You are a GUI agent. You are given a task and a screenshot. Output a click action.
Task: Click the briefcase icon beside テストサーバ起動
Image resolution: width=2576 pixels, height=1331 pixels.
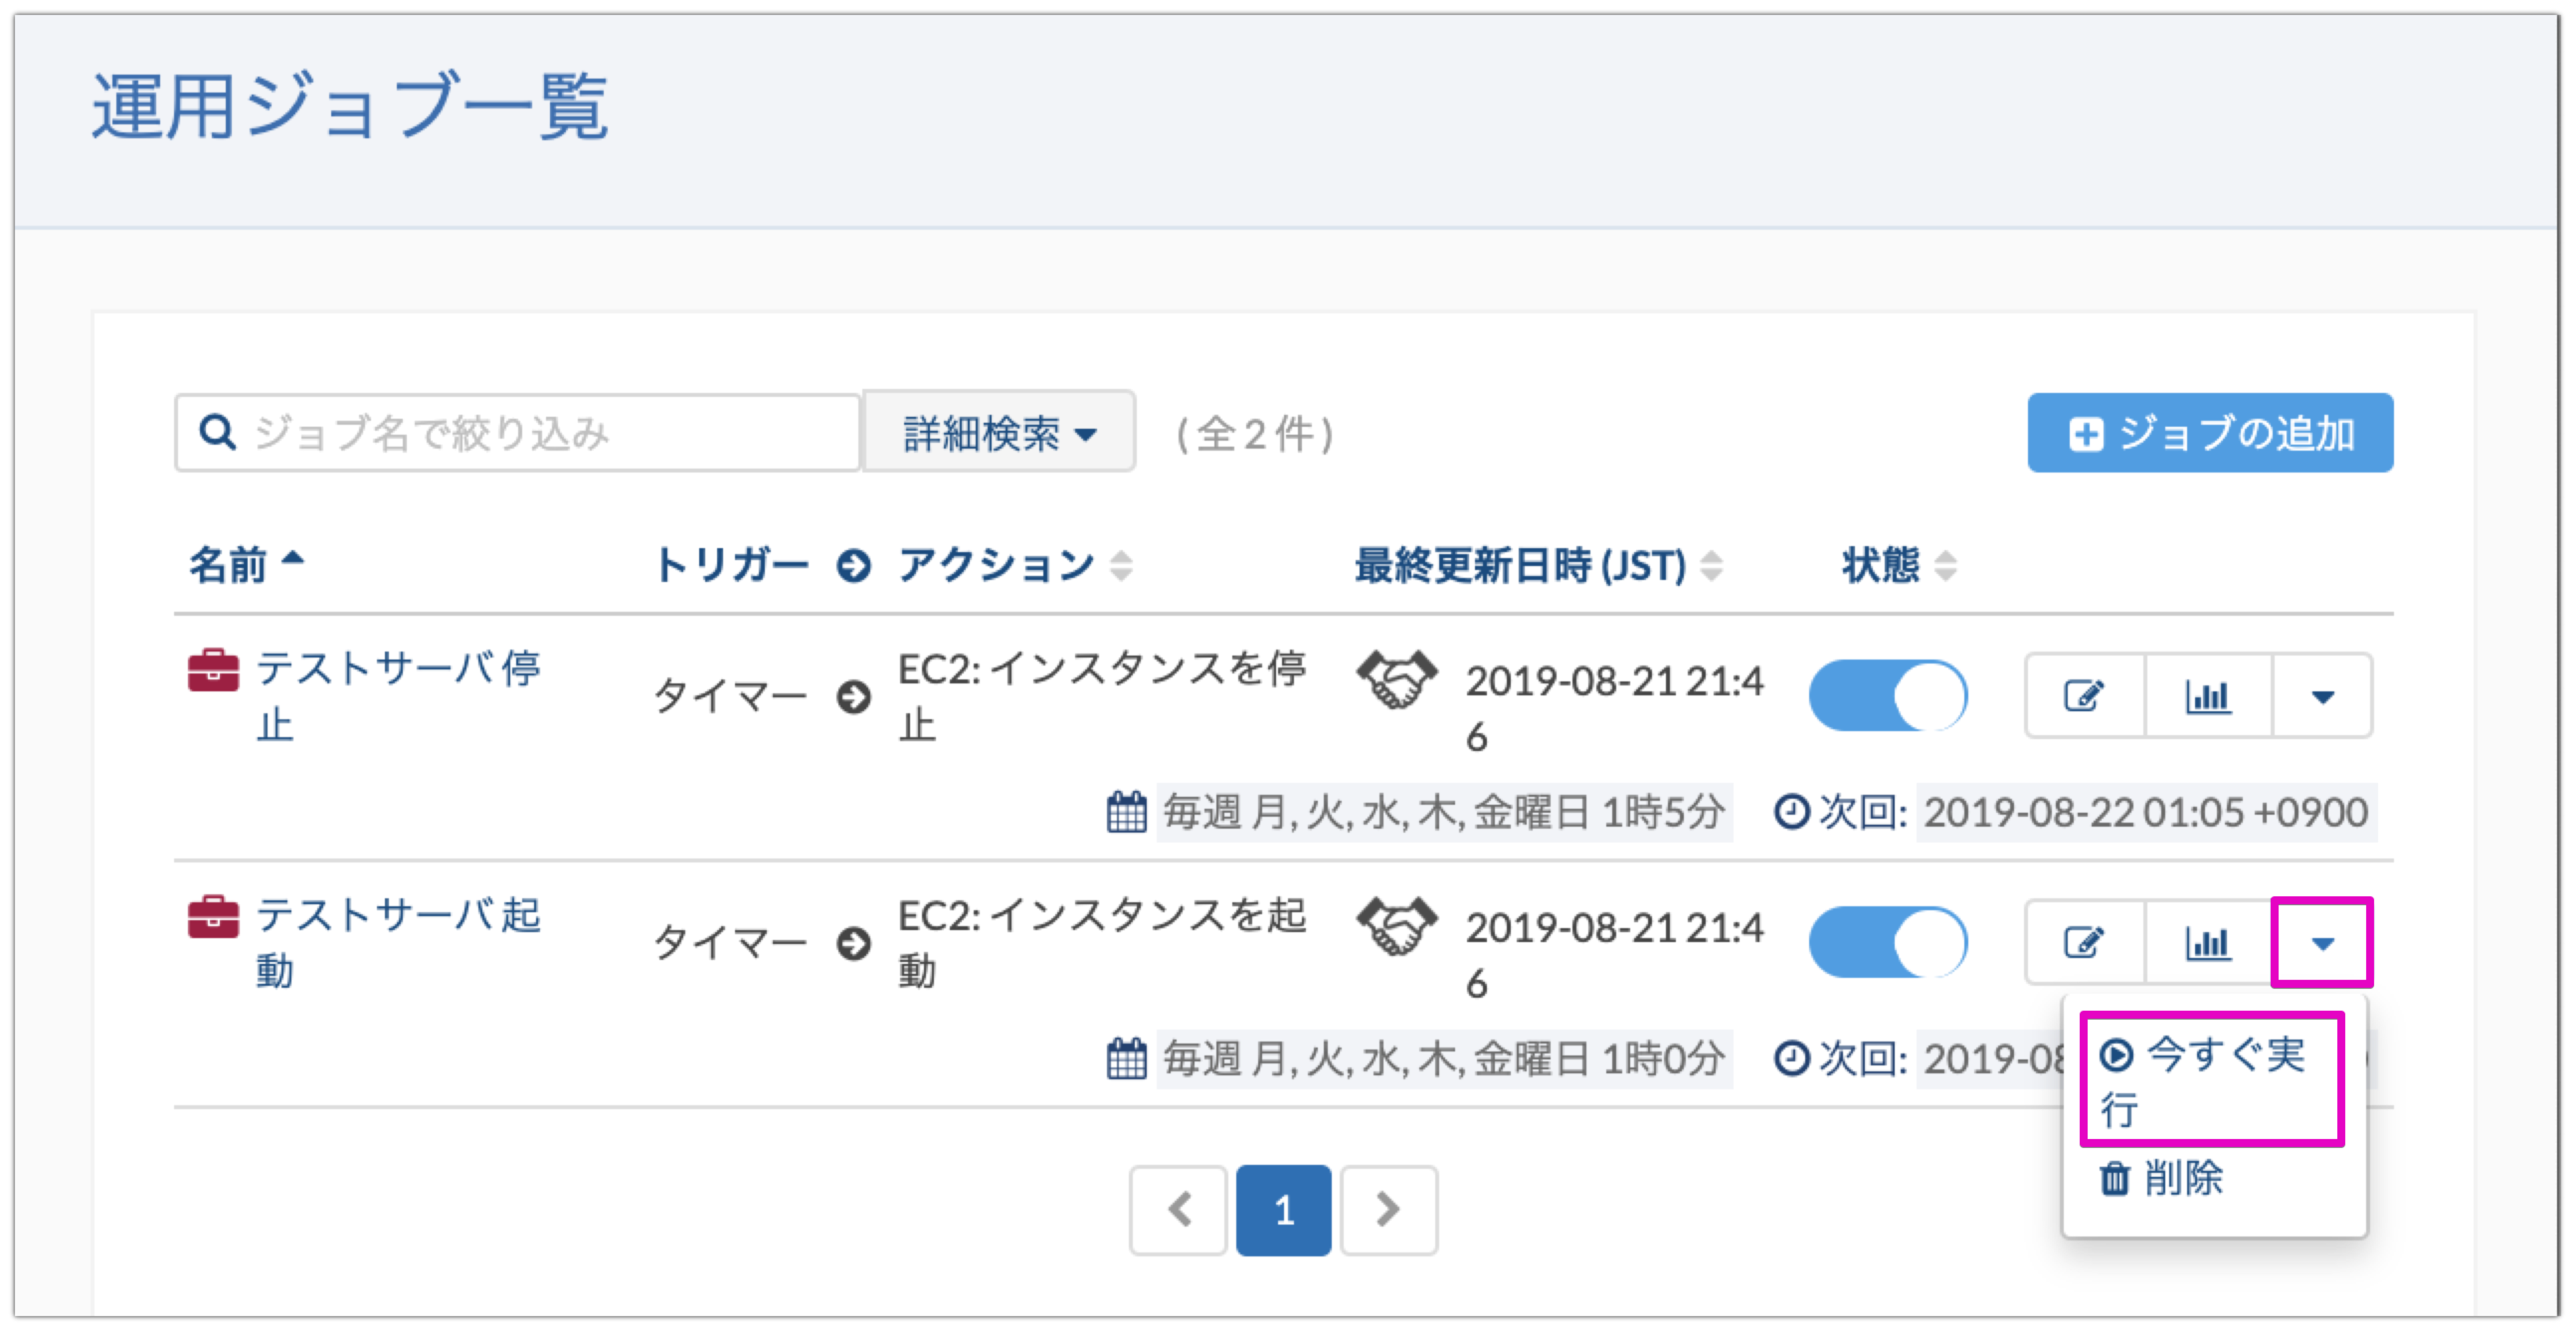point(213,916)
